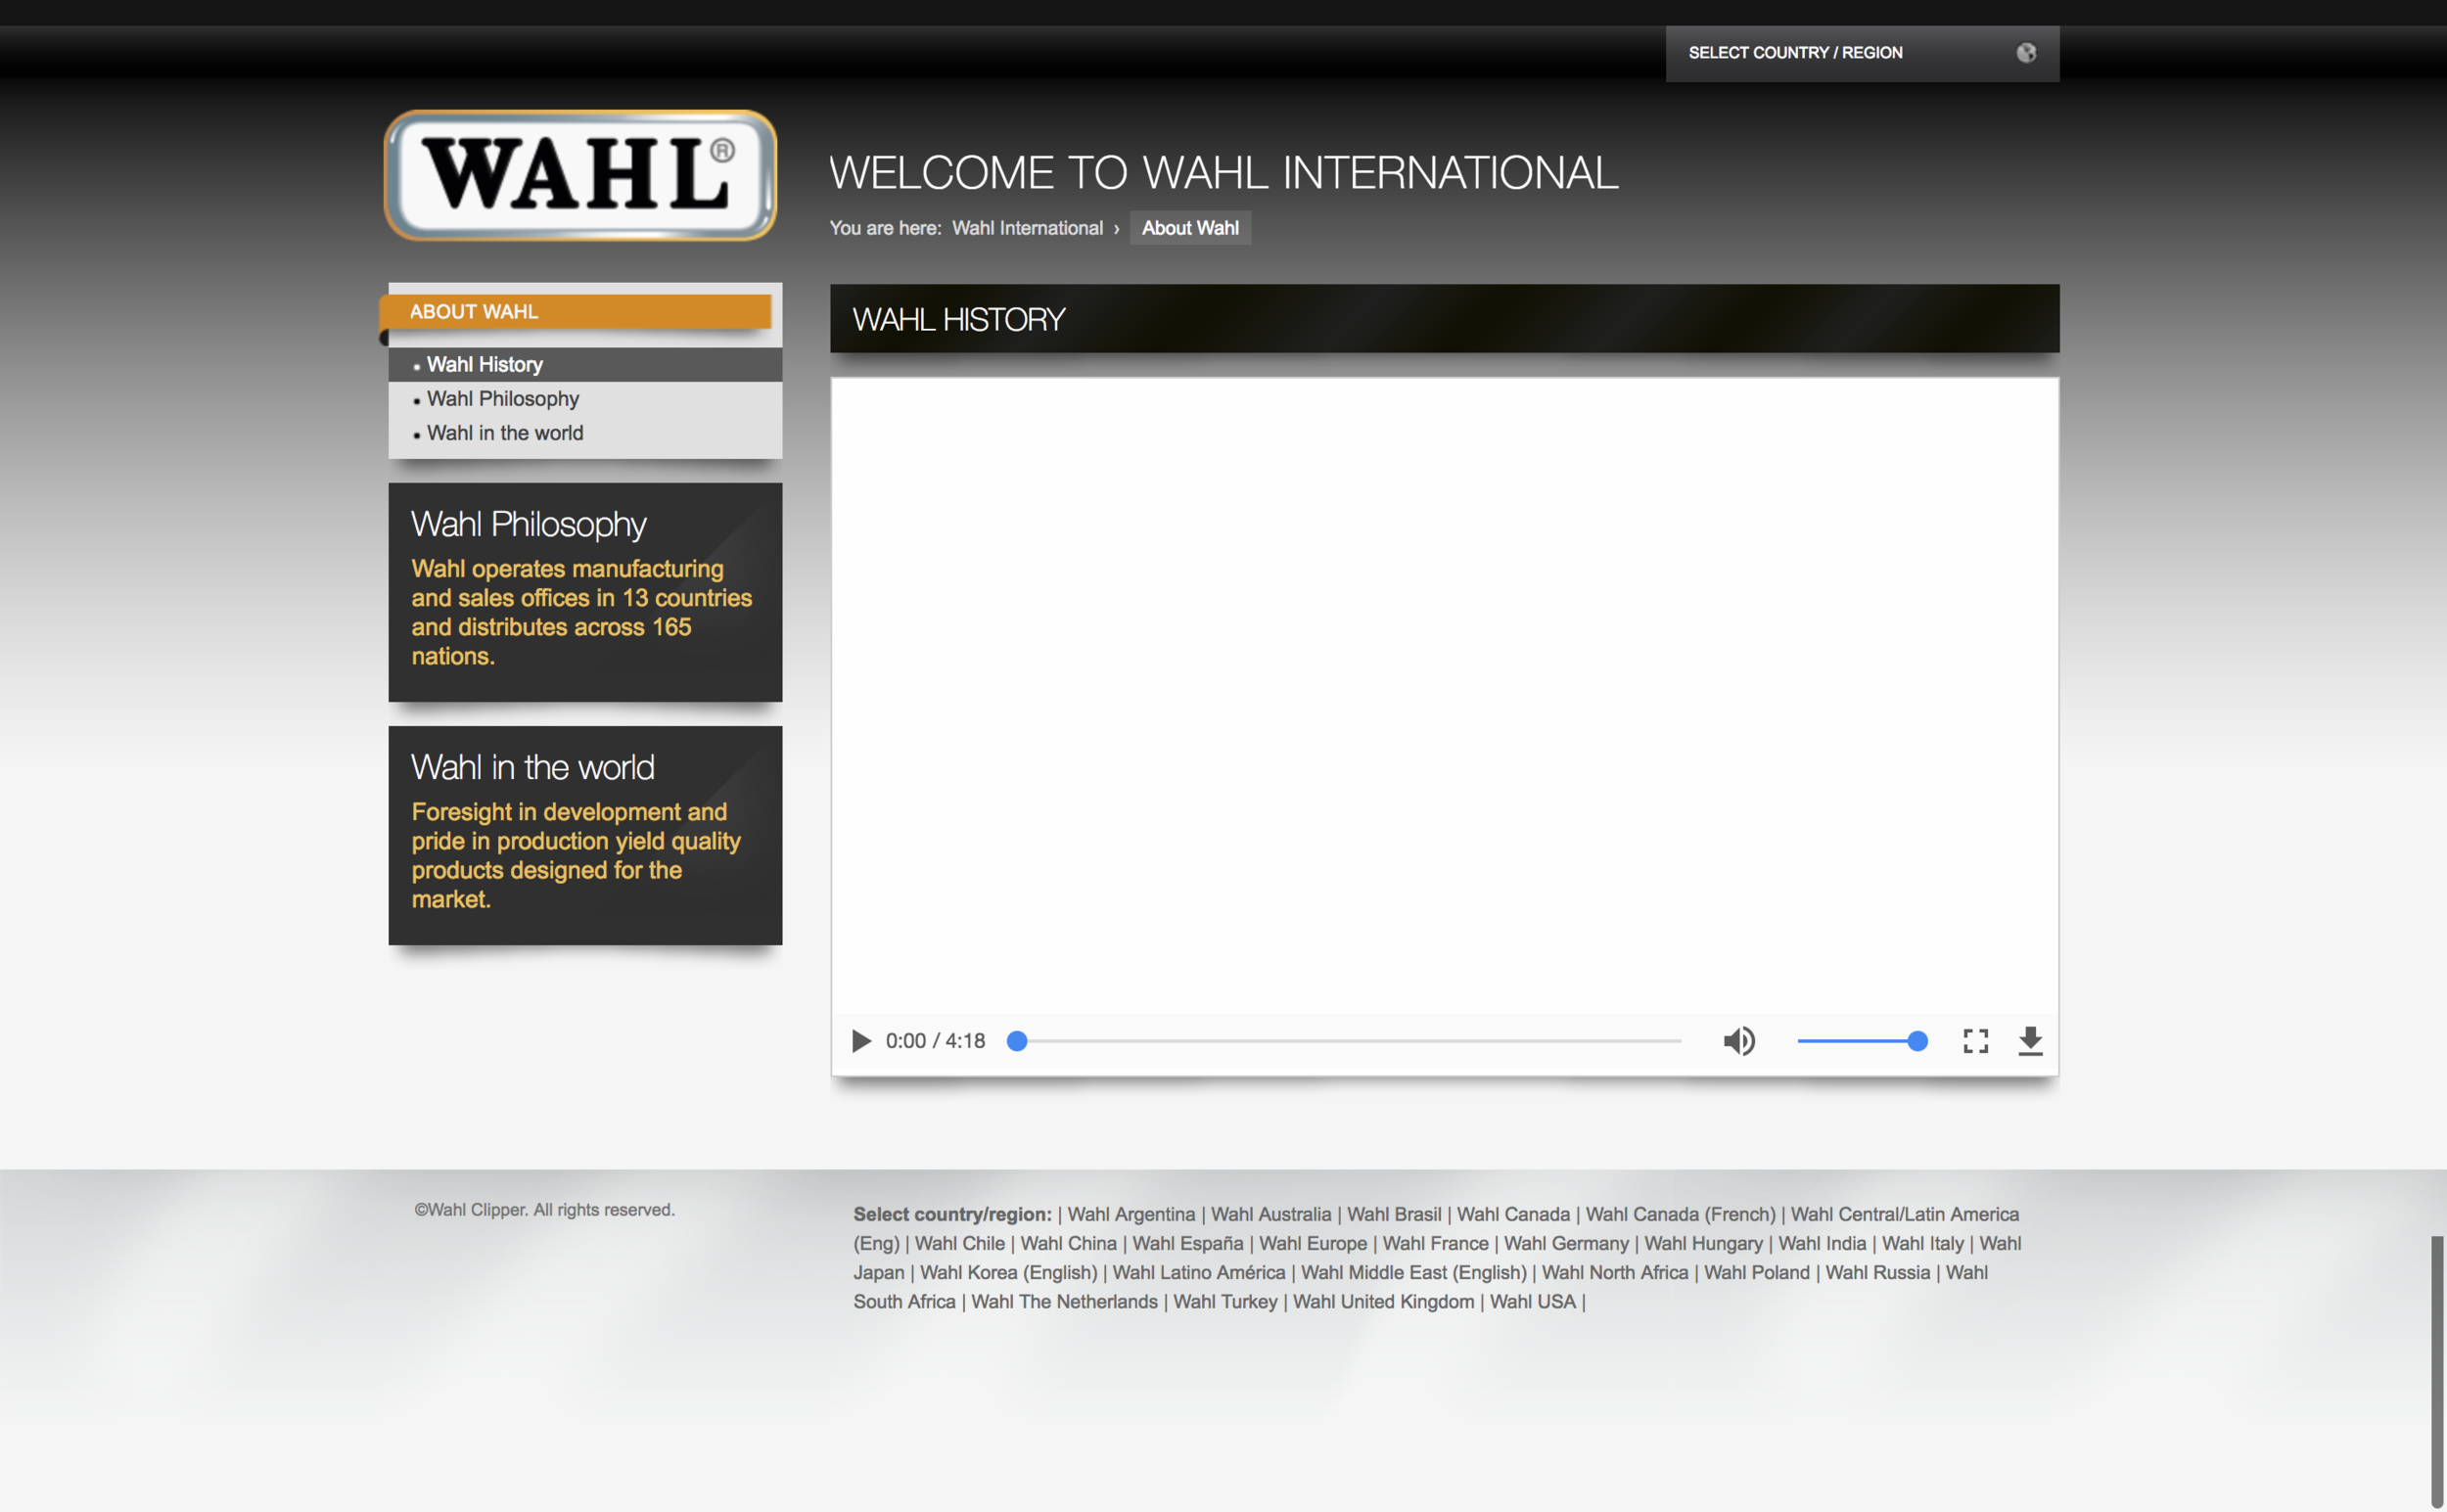Viewport: 2447px width, 1512px height.
Task: Select Wahl United Kingdom footer link
Action: coord(1383,1301)
